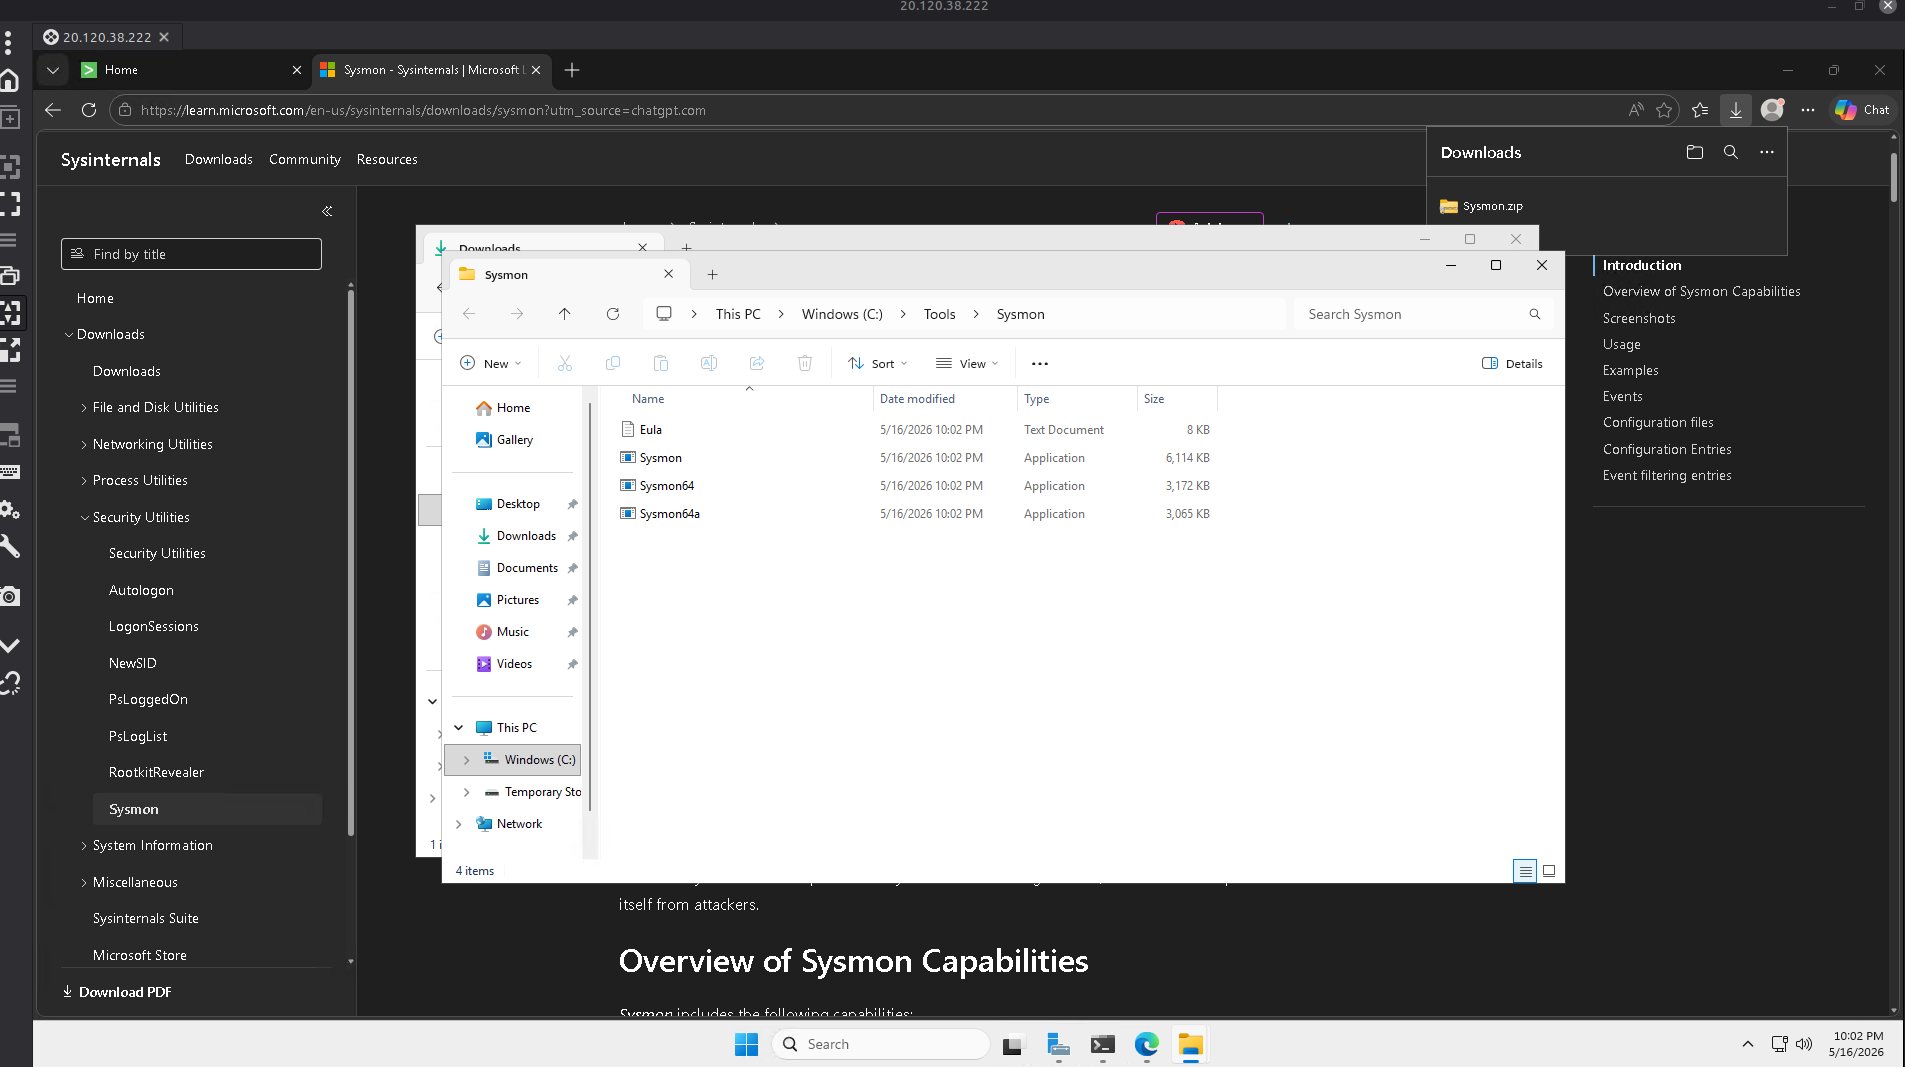Open Copilot Chat button
Viewport: 1905px width, 1067px height.
pos(1862,110)
